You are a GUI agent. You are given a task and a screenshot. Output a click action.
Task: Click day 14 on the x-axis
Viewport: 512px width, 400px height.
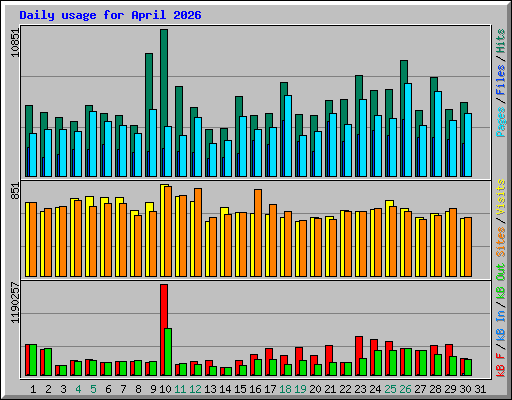[225, 389]
